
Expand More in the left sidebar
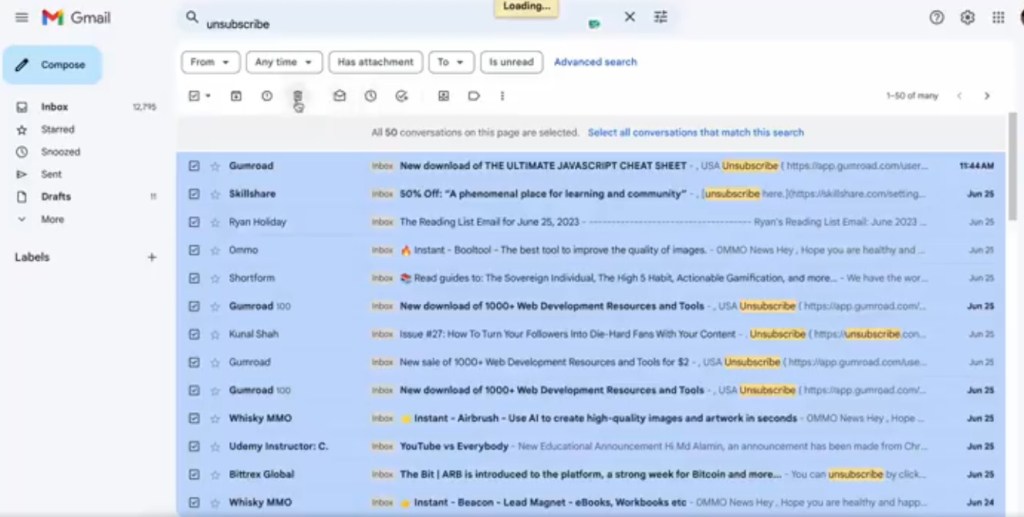coord(52,219)
